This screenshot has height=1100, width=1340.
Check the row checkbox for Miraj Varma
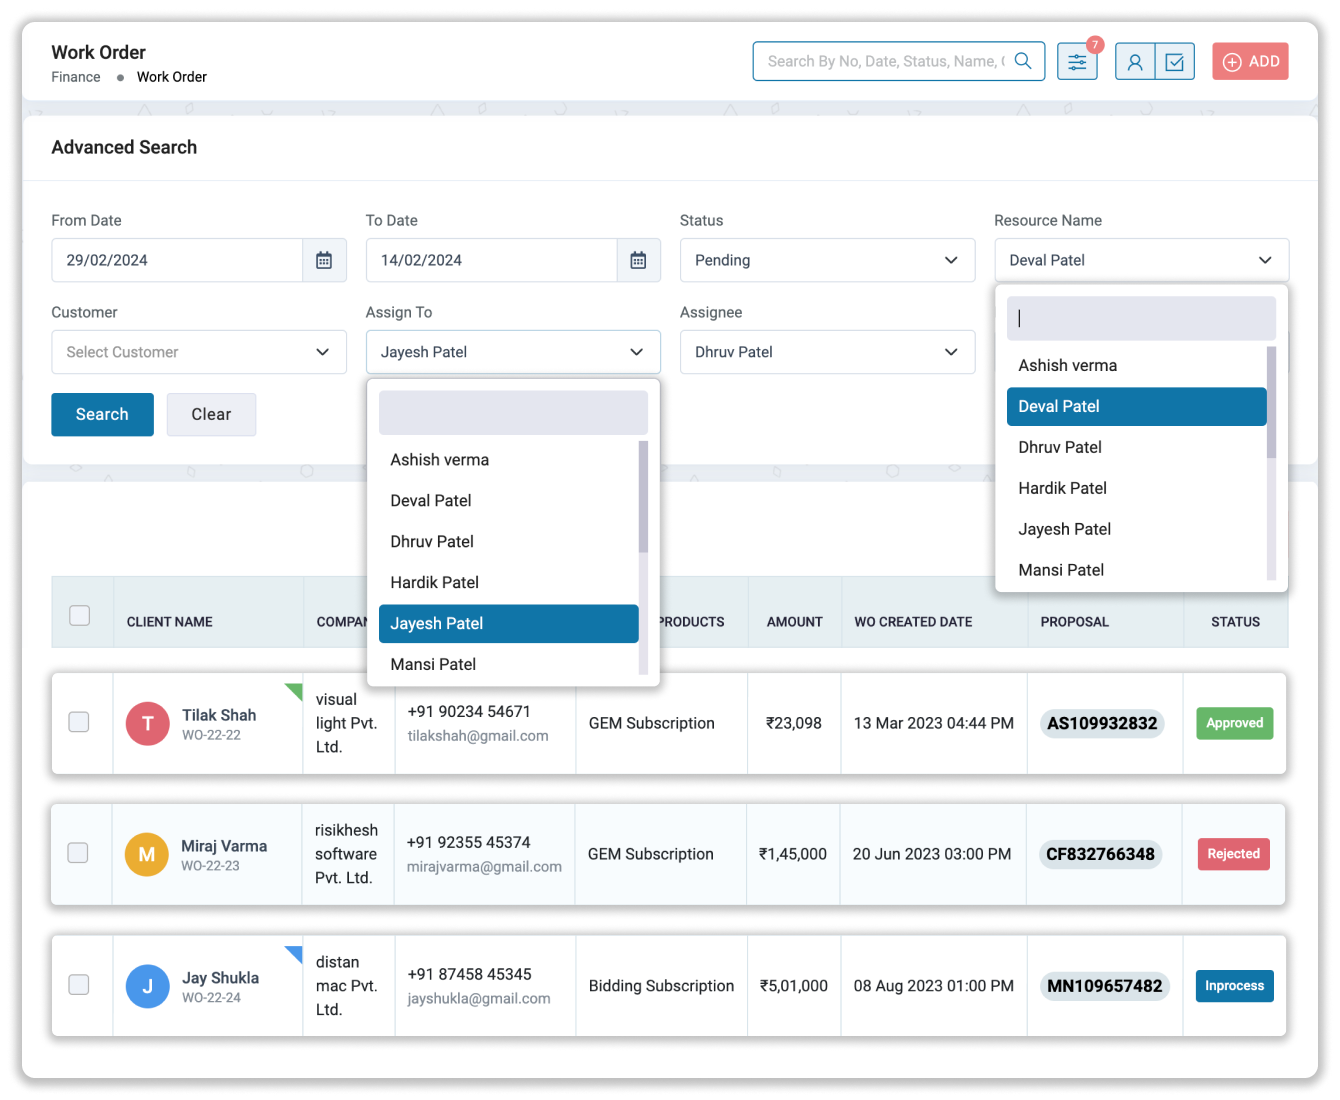[x=79, y=854]
